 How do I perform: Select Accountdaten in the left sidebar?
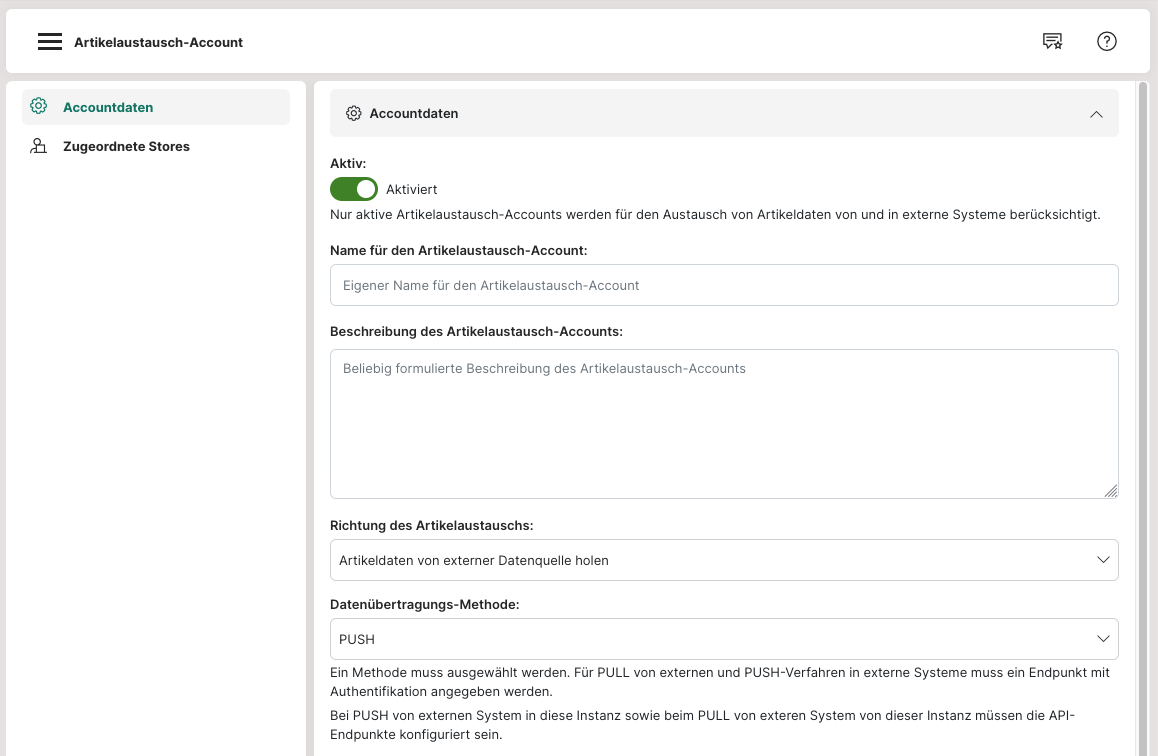108,107
